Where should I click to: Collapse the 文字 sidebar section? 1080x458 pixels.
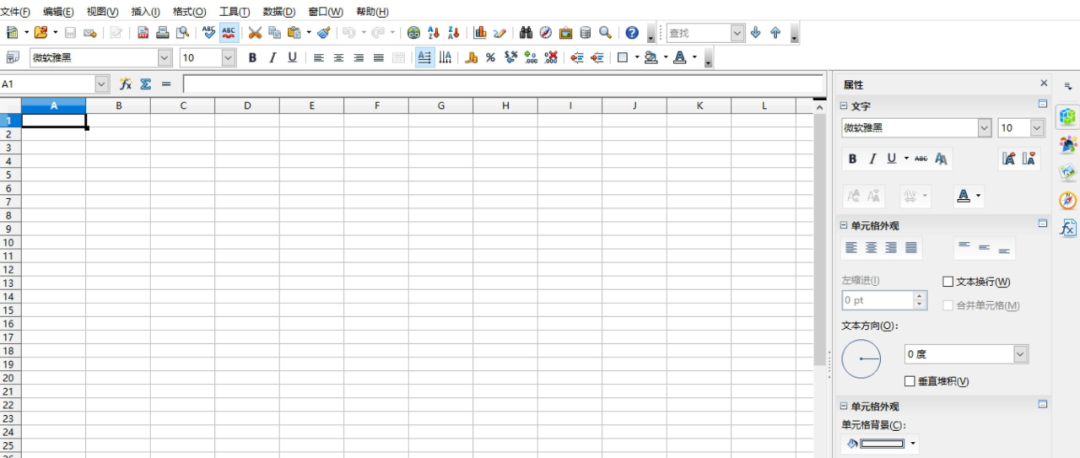coord(843,106)
